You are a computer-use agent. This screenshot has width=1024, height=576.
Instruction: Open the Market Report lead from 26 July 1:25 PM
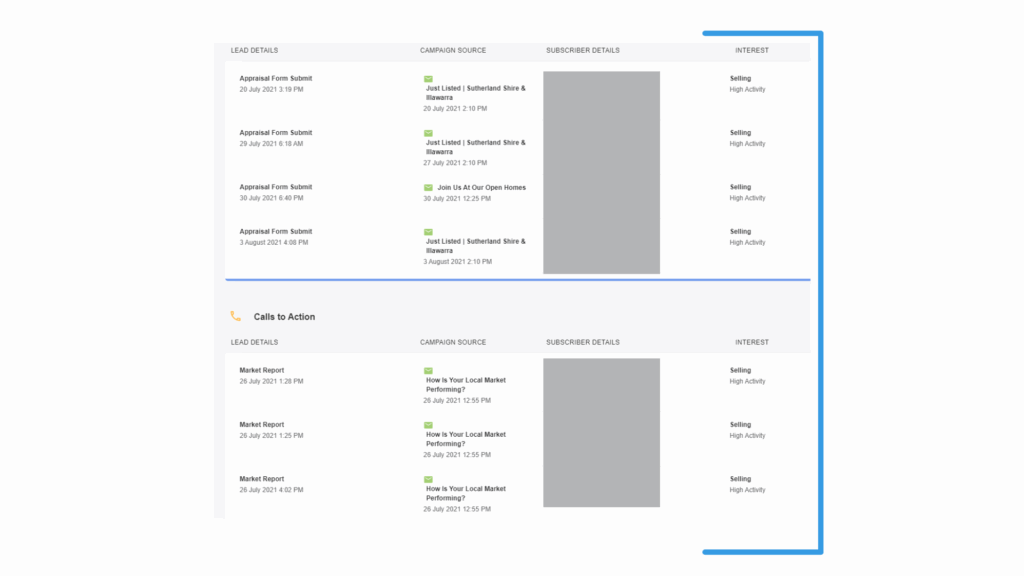(261, 424)
